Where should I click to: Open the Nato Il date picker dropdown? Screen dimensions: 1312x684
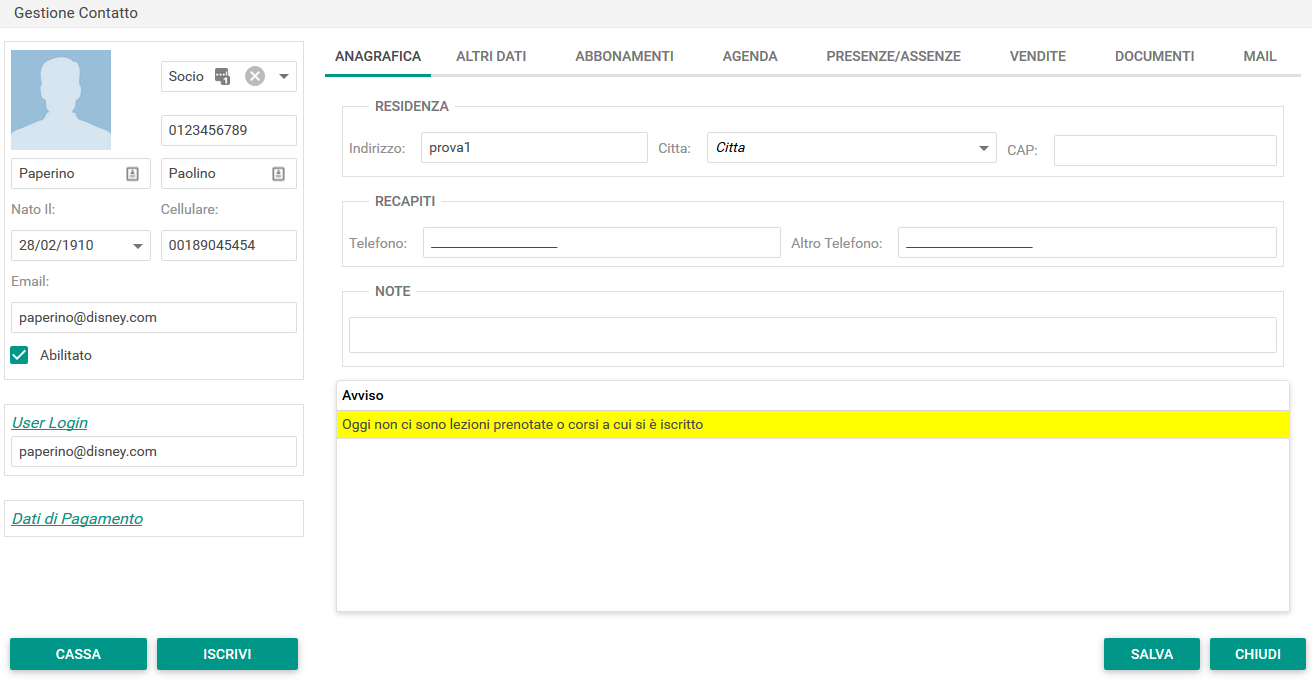(137, 245)
